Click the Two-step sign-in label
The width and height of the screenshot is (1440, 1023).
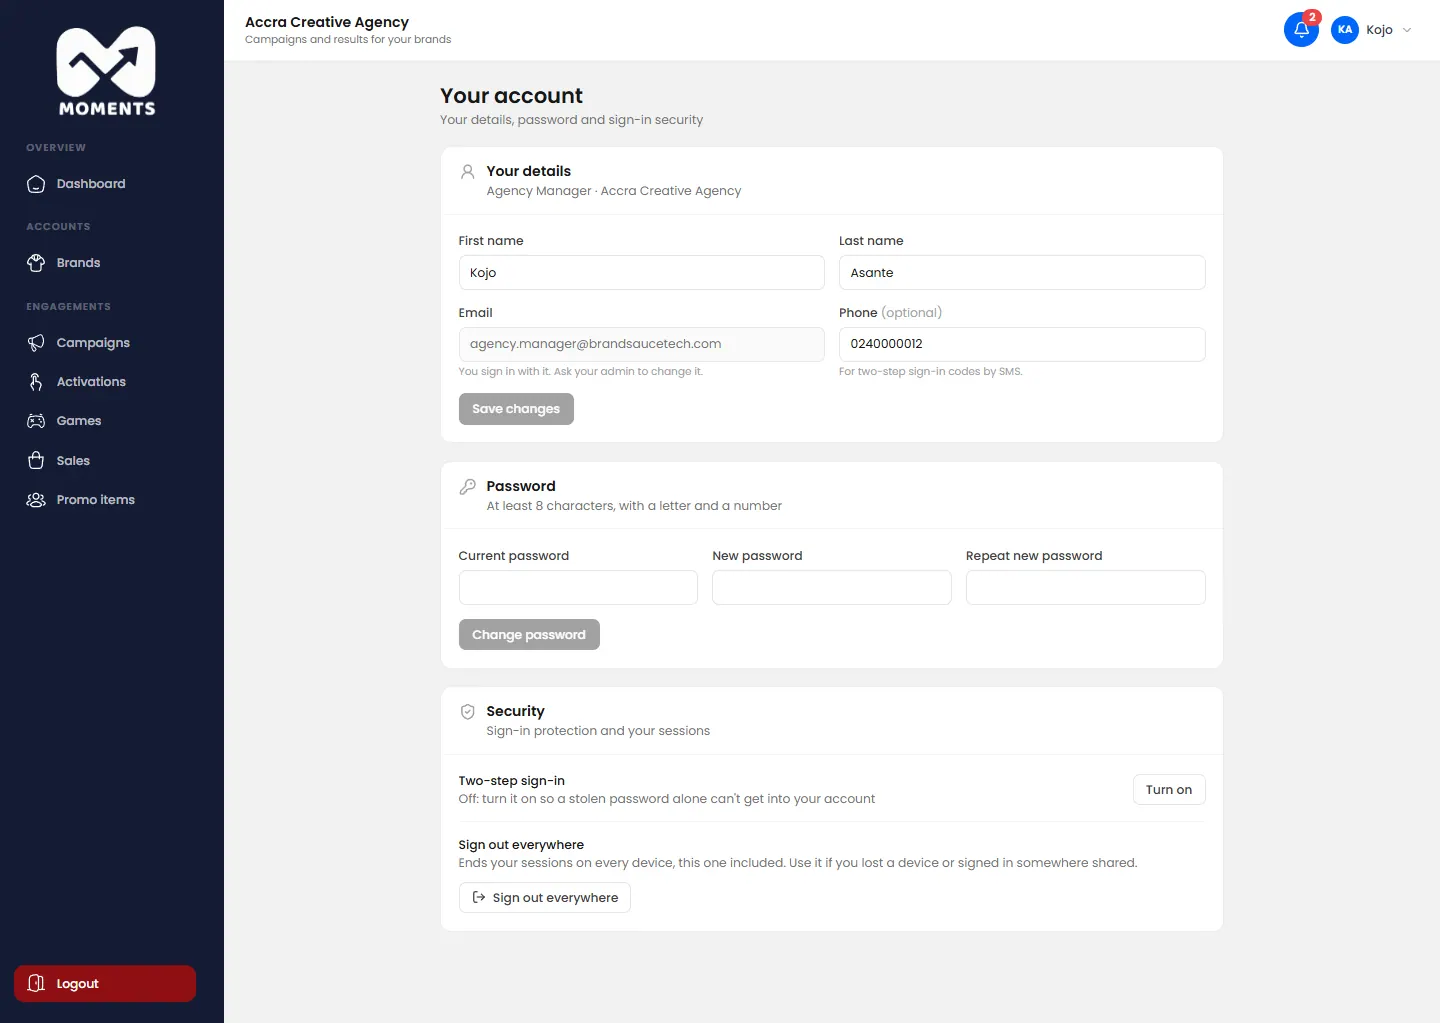click(x=511, y=781)
